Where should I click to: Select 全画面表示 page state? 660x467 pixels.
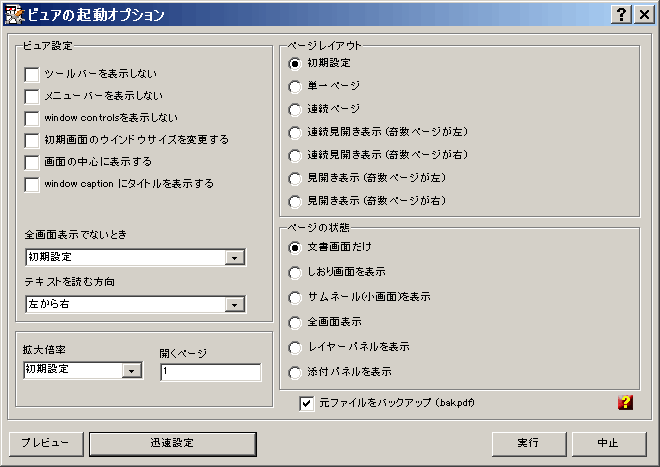pos(295,323)
